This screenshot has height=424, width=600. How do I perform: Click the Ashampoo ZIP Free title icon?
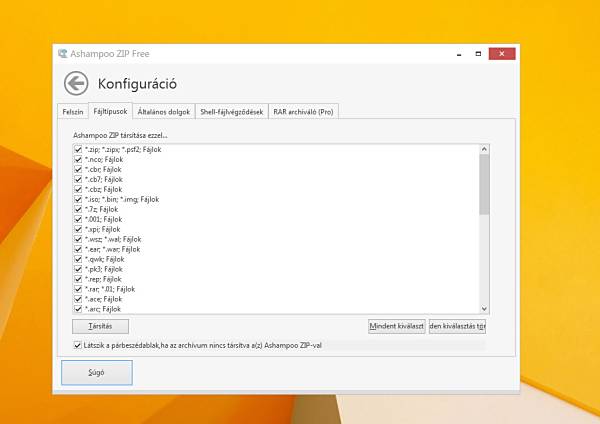(x=62, y=54)
